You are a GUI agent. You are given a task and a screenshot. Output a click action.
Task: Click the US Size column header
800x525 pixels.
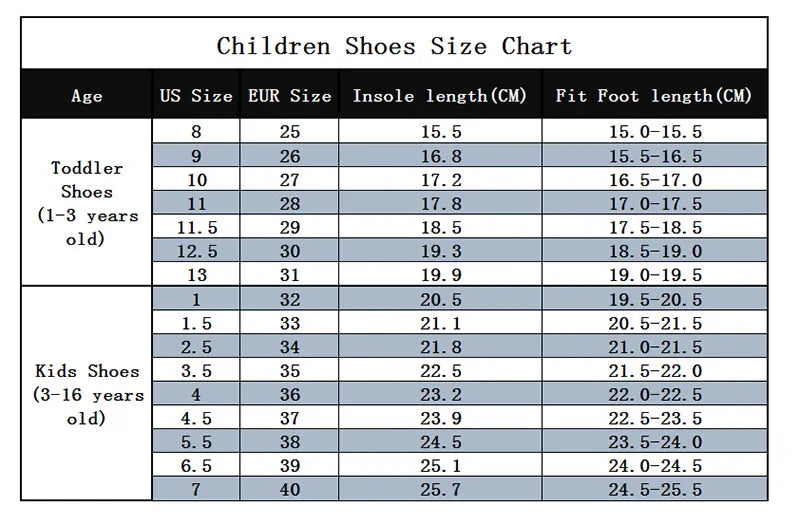coord(196,96)
